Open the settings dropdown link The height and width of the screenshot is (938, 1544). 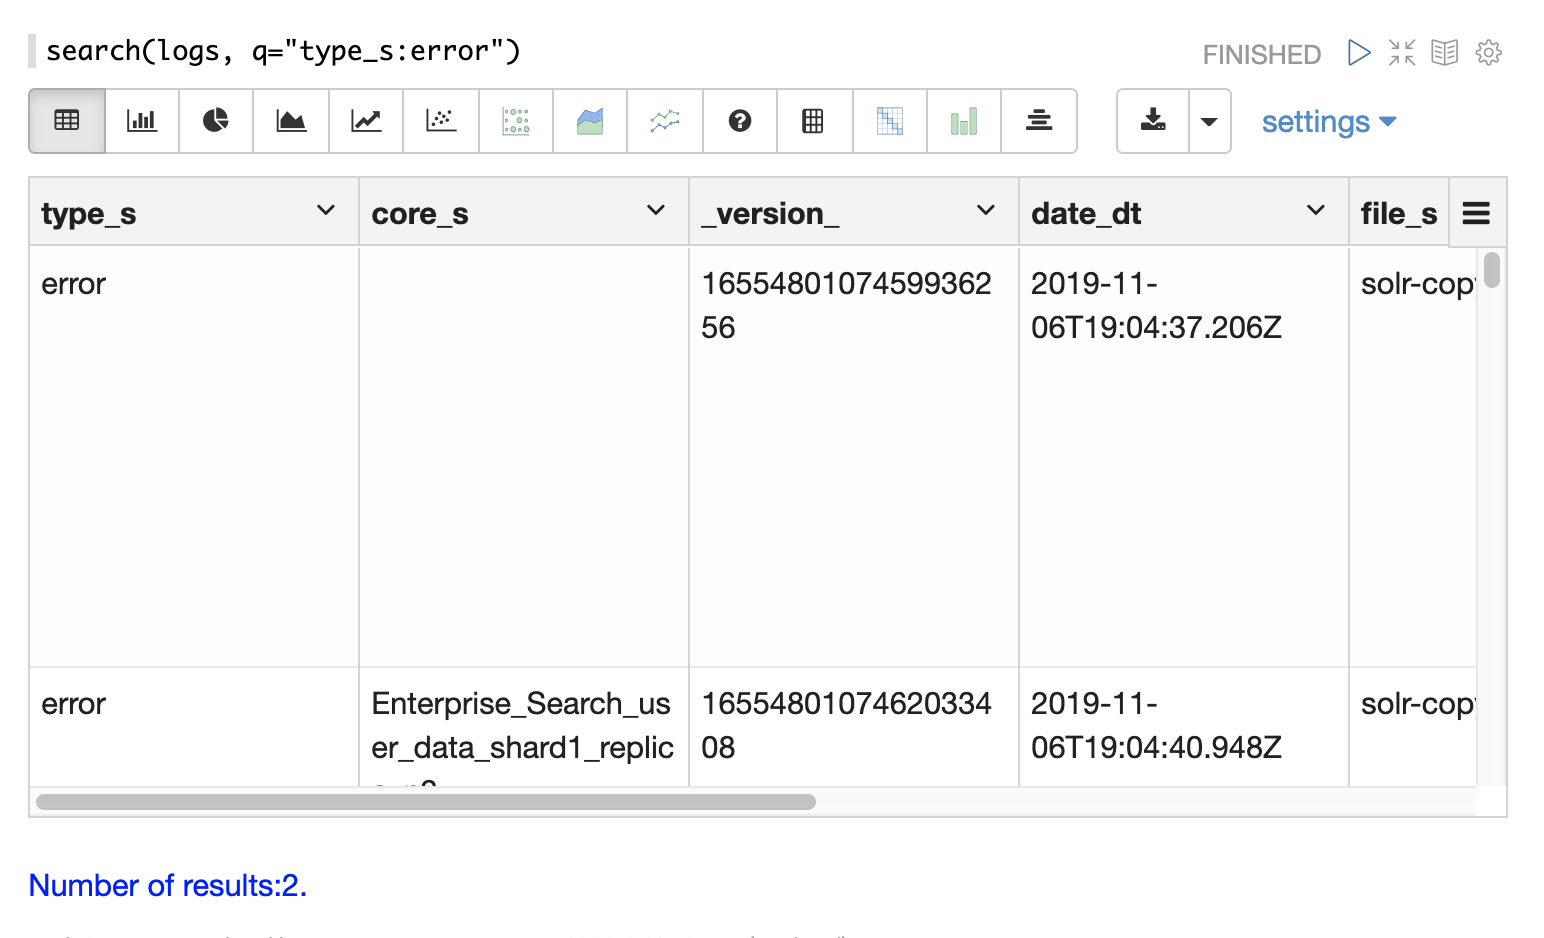point(1328,122)
